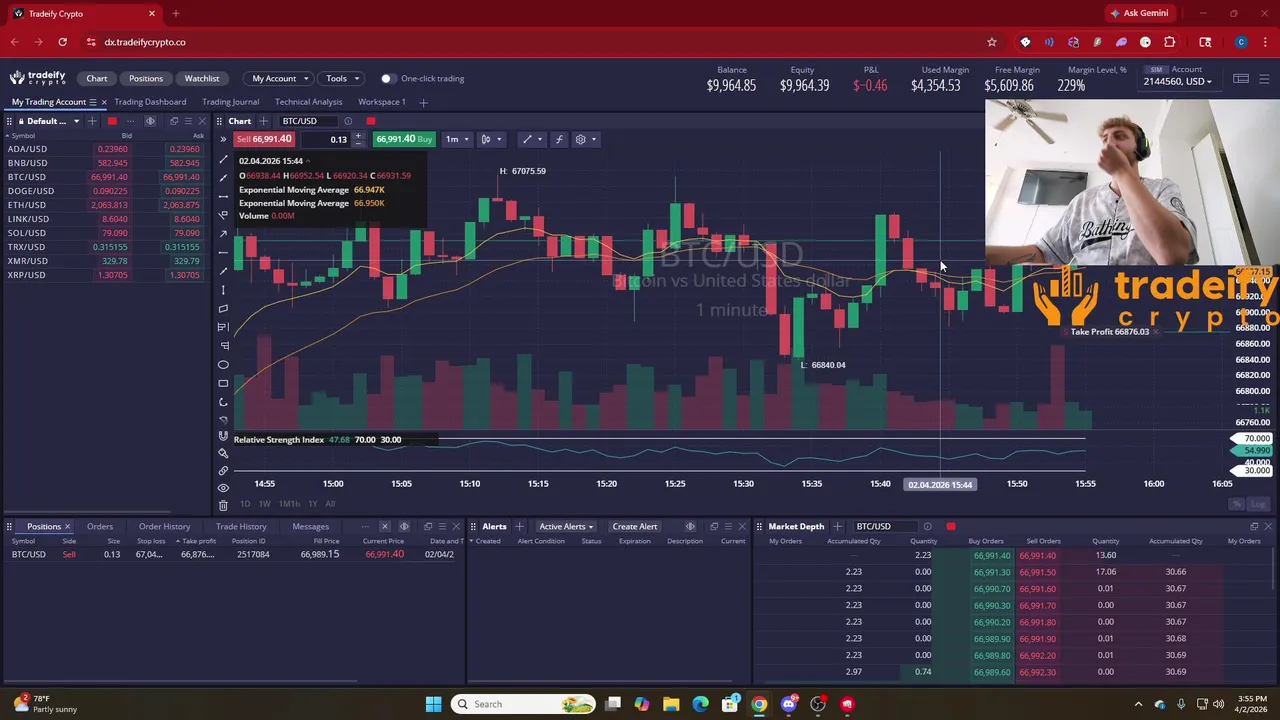
Task: Open Chrome from the Windows taskbar
Action: (759, 704)
